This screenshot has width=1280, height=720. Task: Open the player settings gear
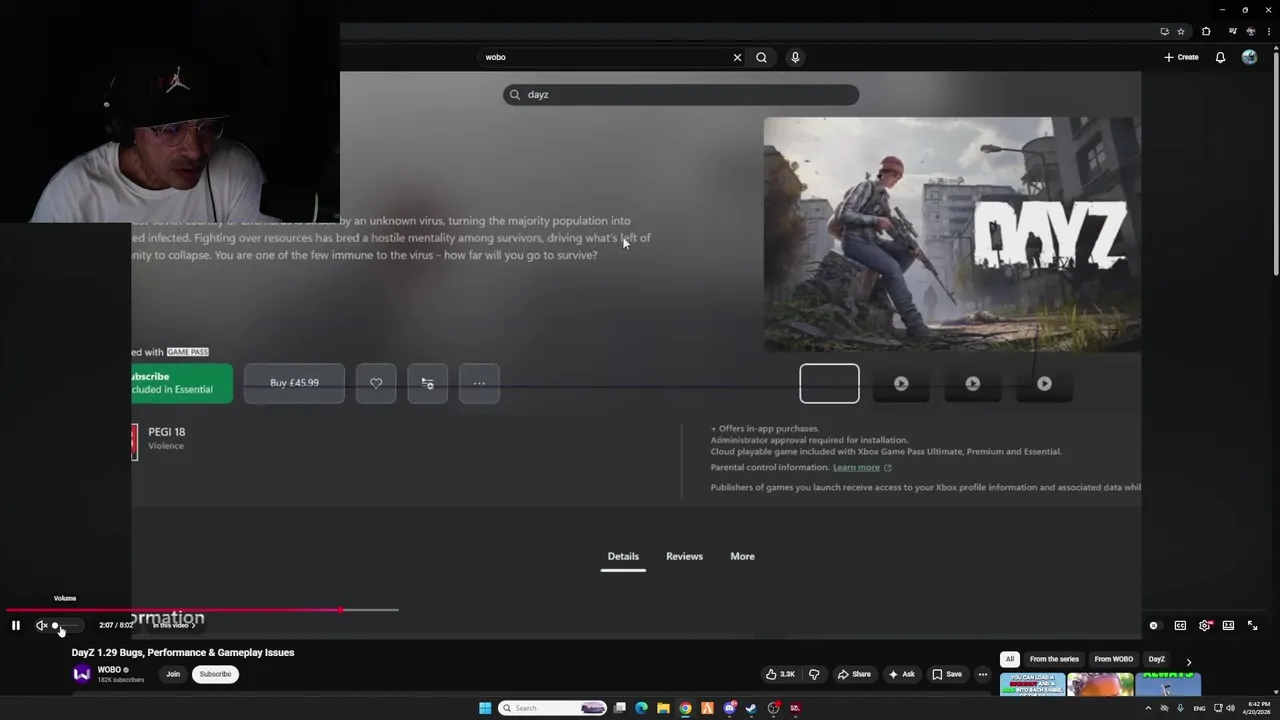tap(1205, 625)
